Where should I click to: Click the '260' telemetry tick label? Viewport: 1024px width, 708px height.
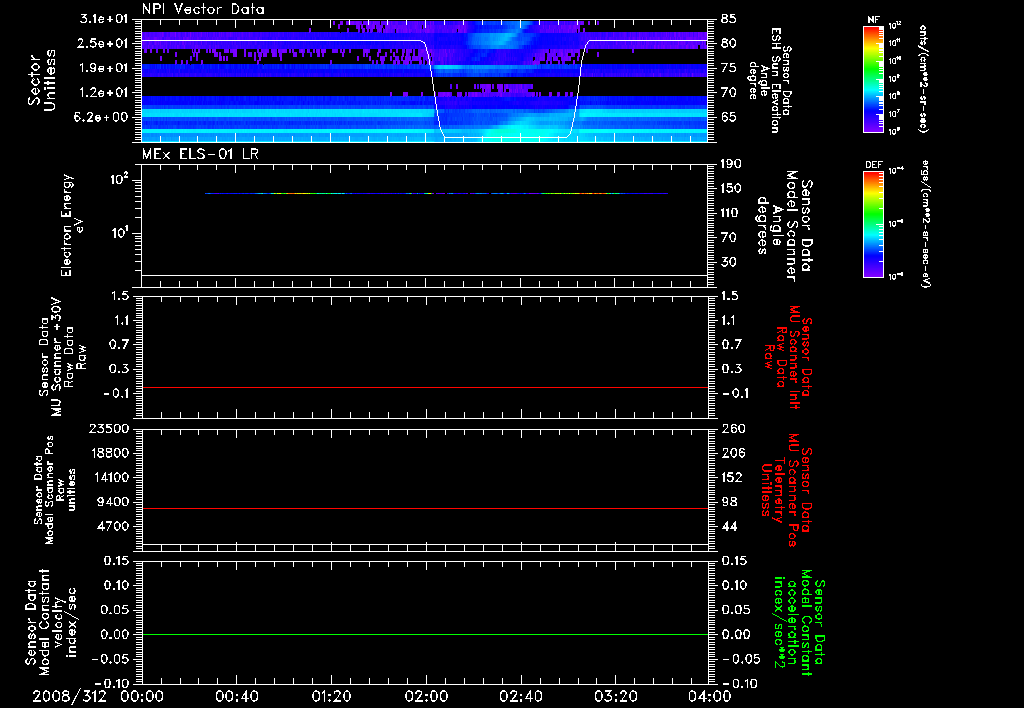point(733,428)
